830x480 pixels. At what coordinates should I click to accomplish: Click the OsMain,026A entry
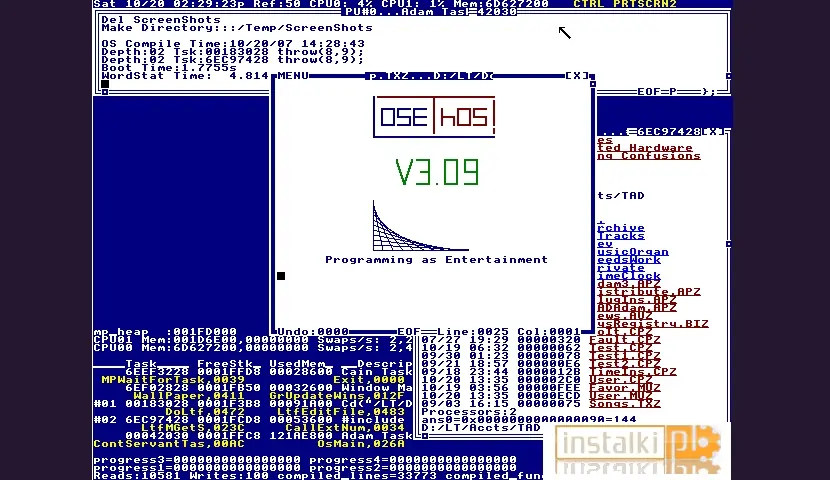click(361, 443)
